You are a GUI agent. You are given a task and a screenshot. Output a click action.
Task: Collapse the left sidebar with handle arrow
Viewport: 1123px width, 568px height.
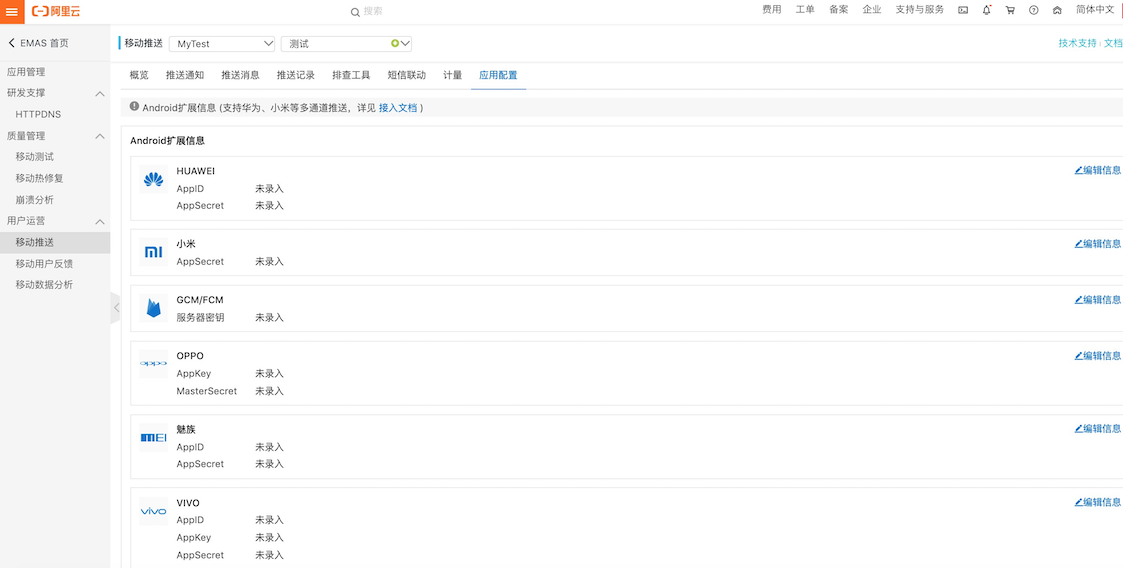click(x=115, y=308)
